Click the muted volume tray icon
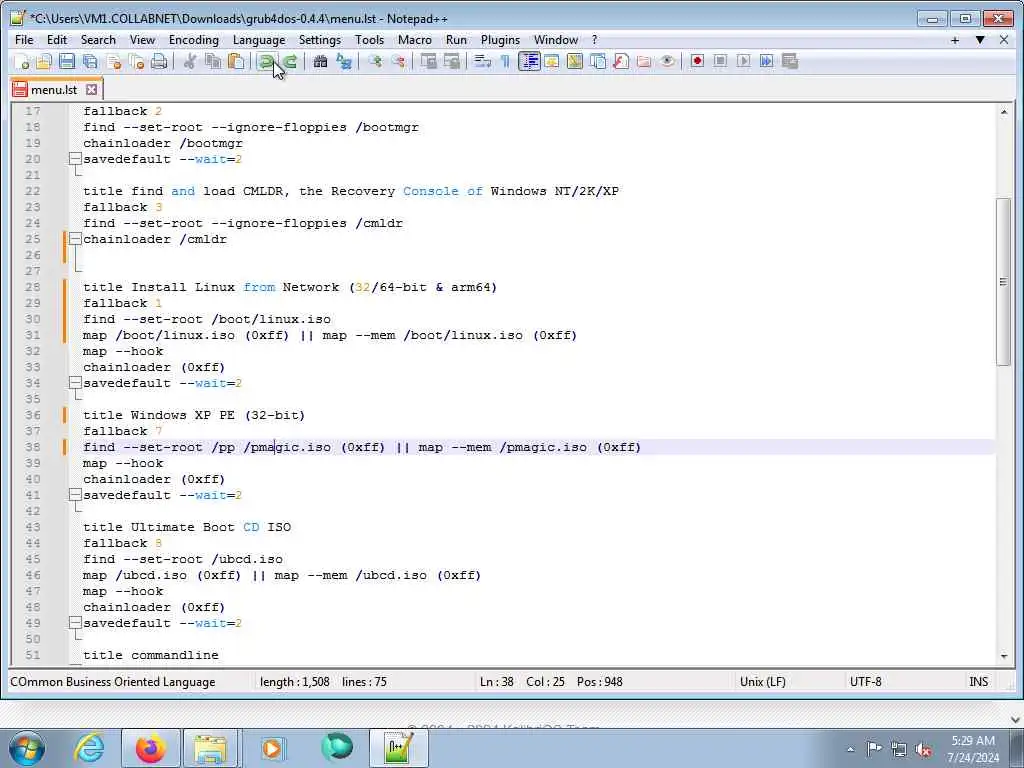This screenshot has width=1024, height=768. [x=923, y=749]
